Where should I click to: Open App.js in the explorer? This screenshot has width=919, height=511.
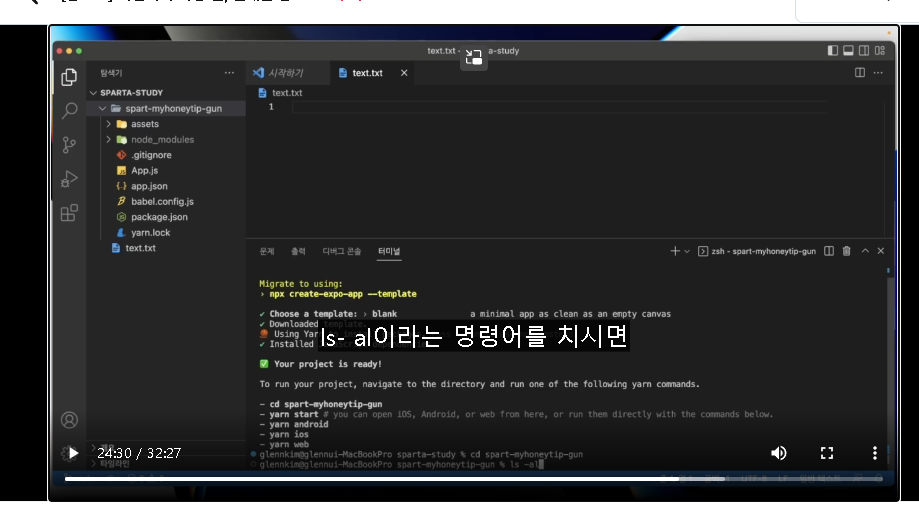pyautogui.click(x=144, y=171)
